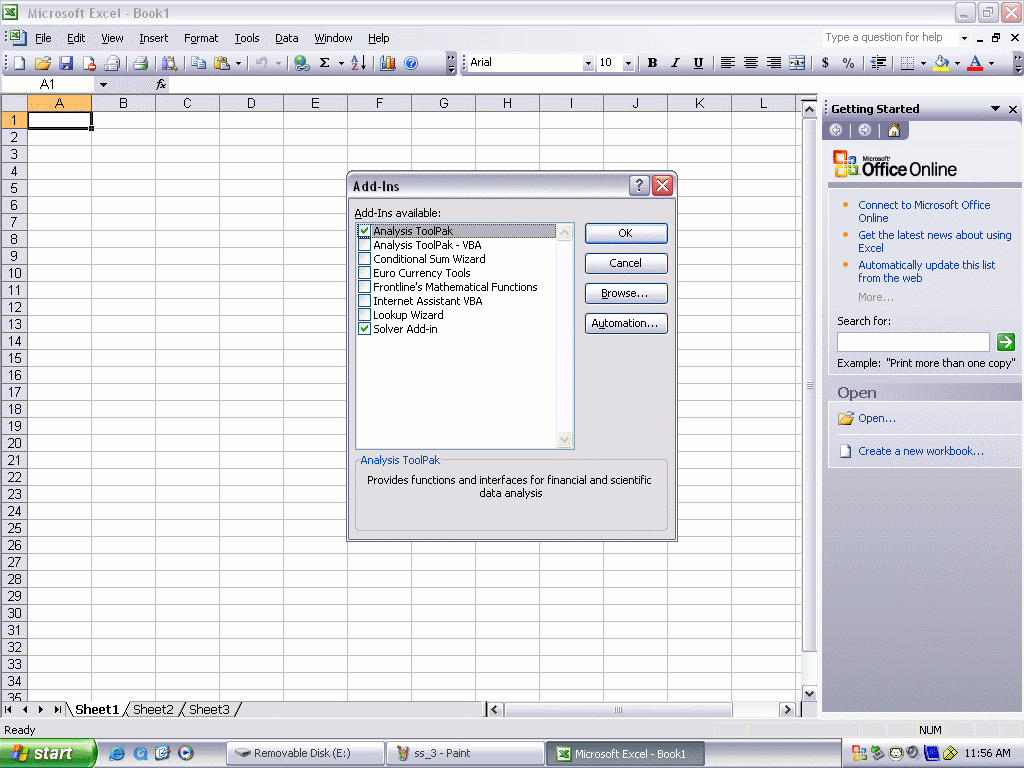This screenshot has width=1024, height=768.
Task: Click the Save icon in toolbar
Action: click(66, 63)
